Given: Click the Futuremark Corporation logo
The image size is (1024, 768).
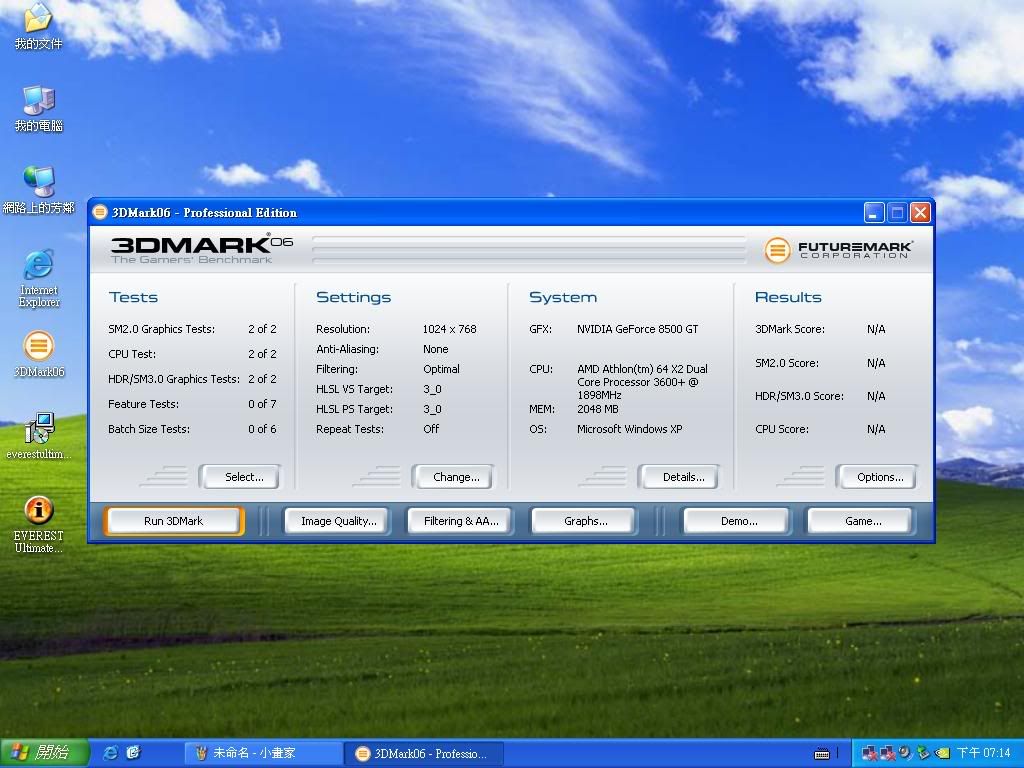Looking at the screenshot, I should coord(839,250).
